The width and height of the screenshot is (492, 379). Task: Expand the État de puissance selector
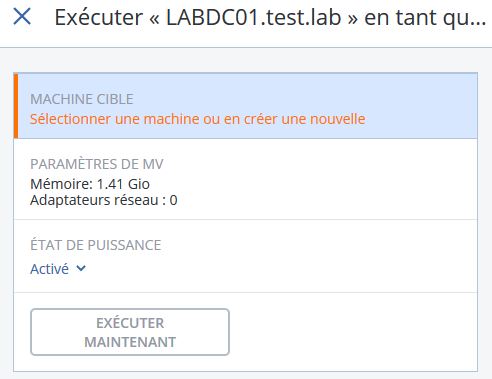pos(58,269)
